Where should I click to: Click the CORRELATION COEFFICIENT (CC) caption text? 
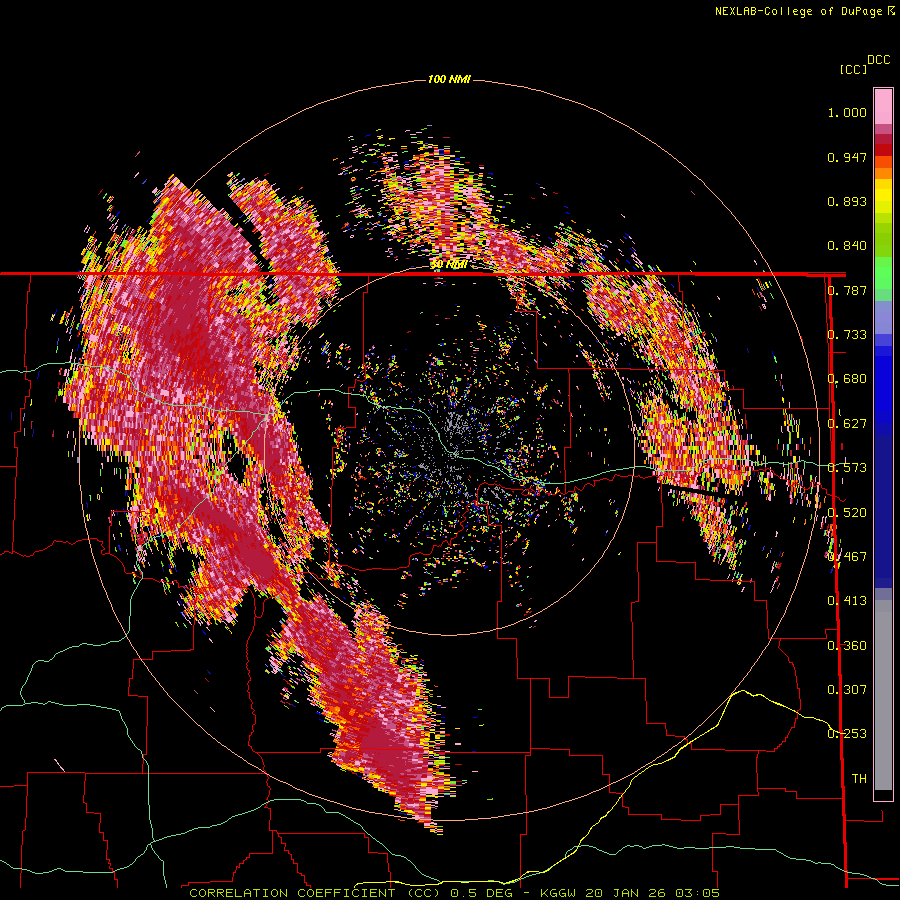pos(315,893)
